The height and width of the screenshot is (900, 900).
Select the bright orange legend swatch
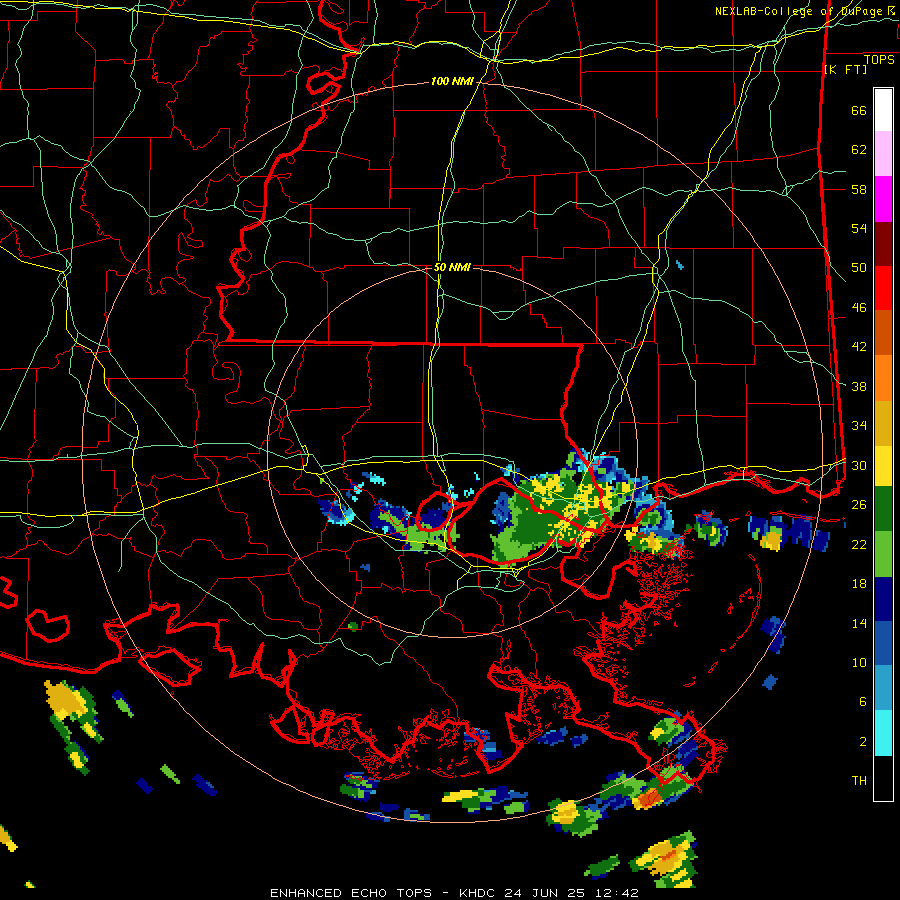coord(883,378)
